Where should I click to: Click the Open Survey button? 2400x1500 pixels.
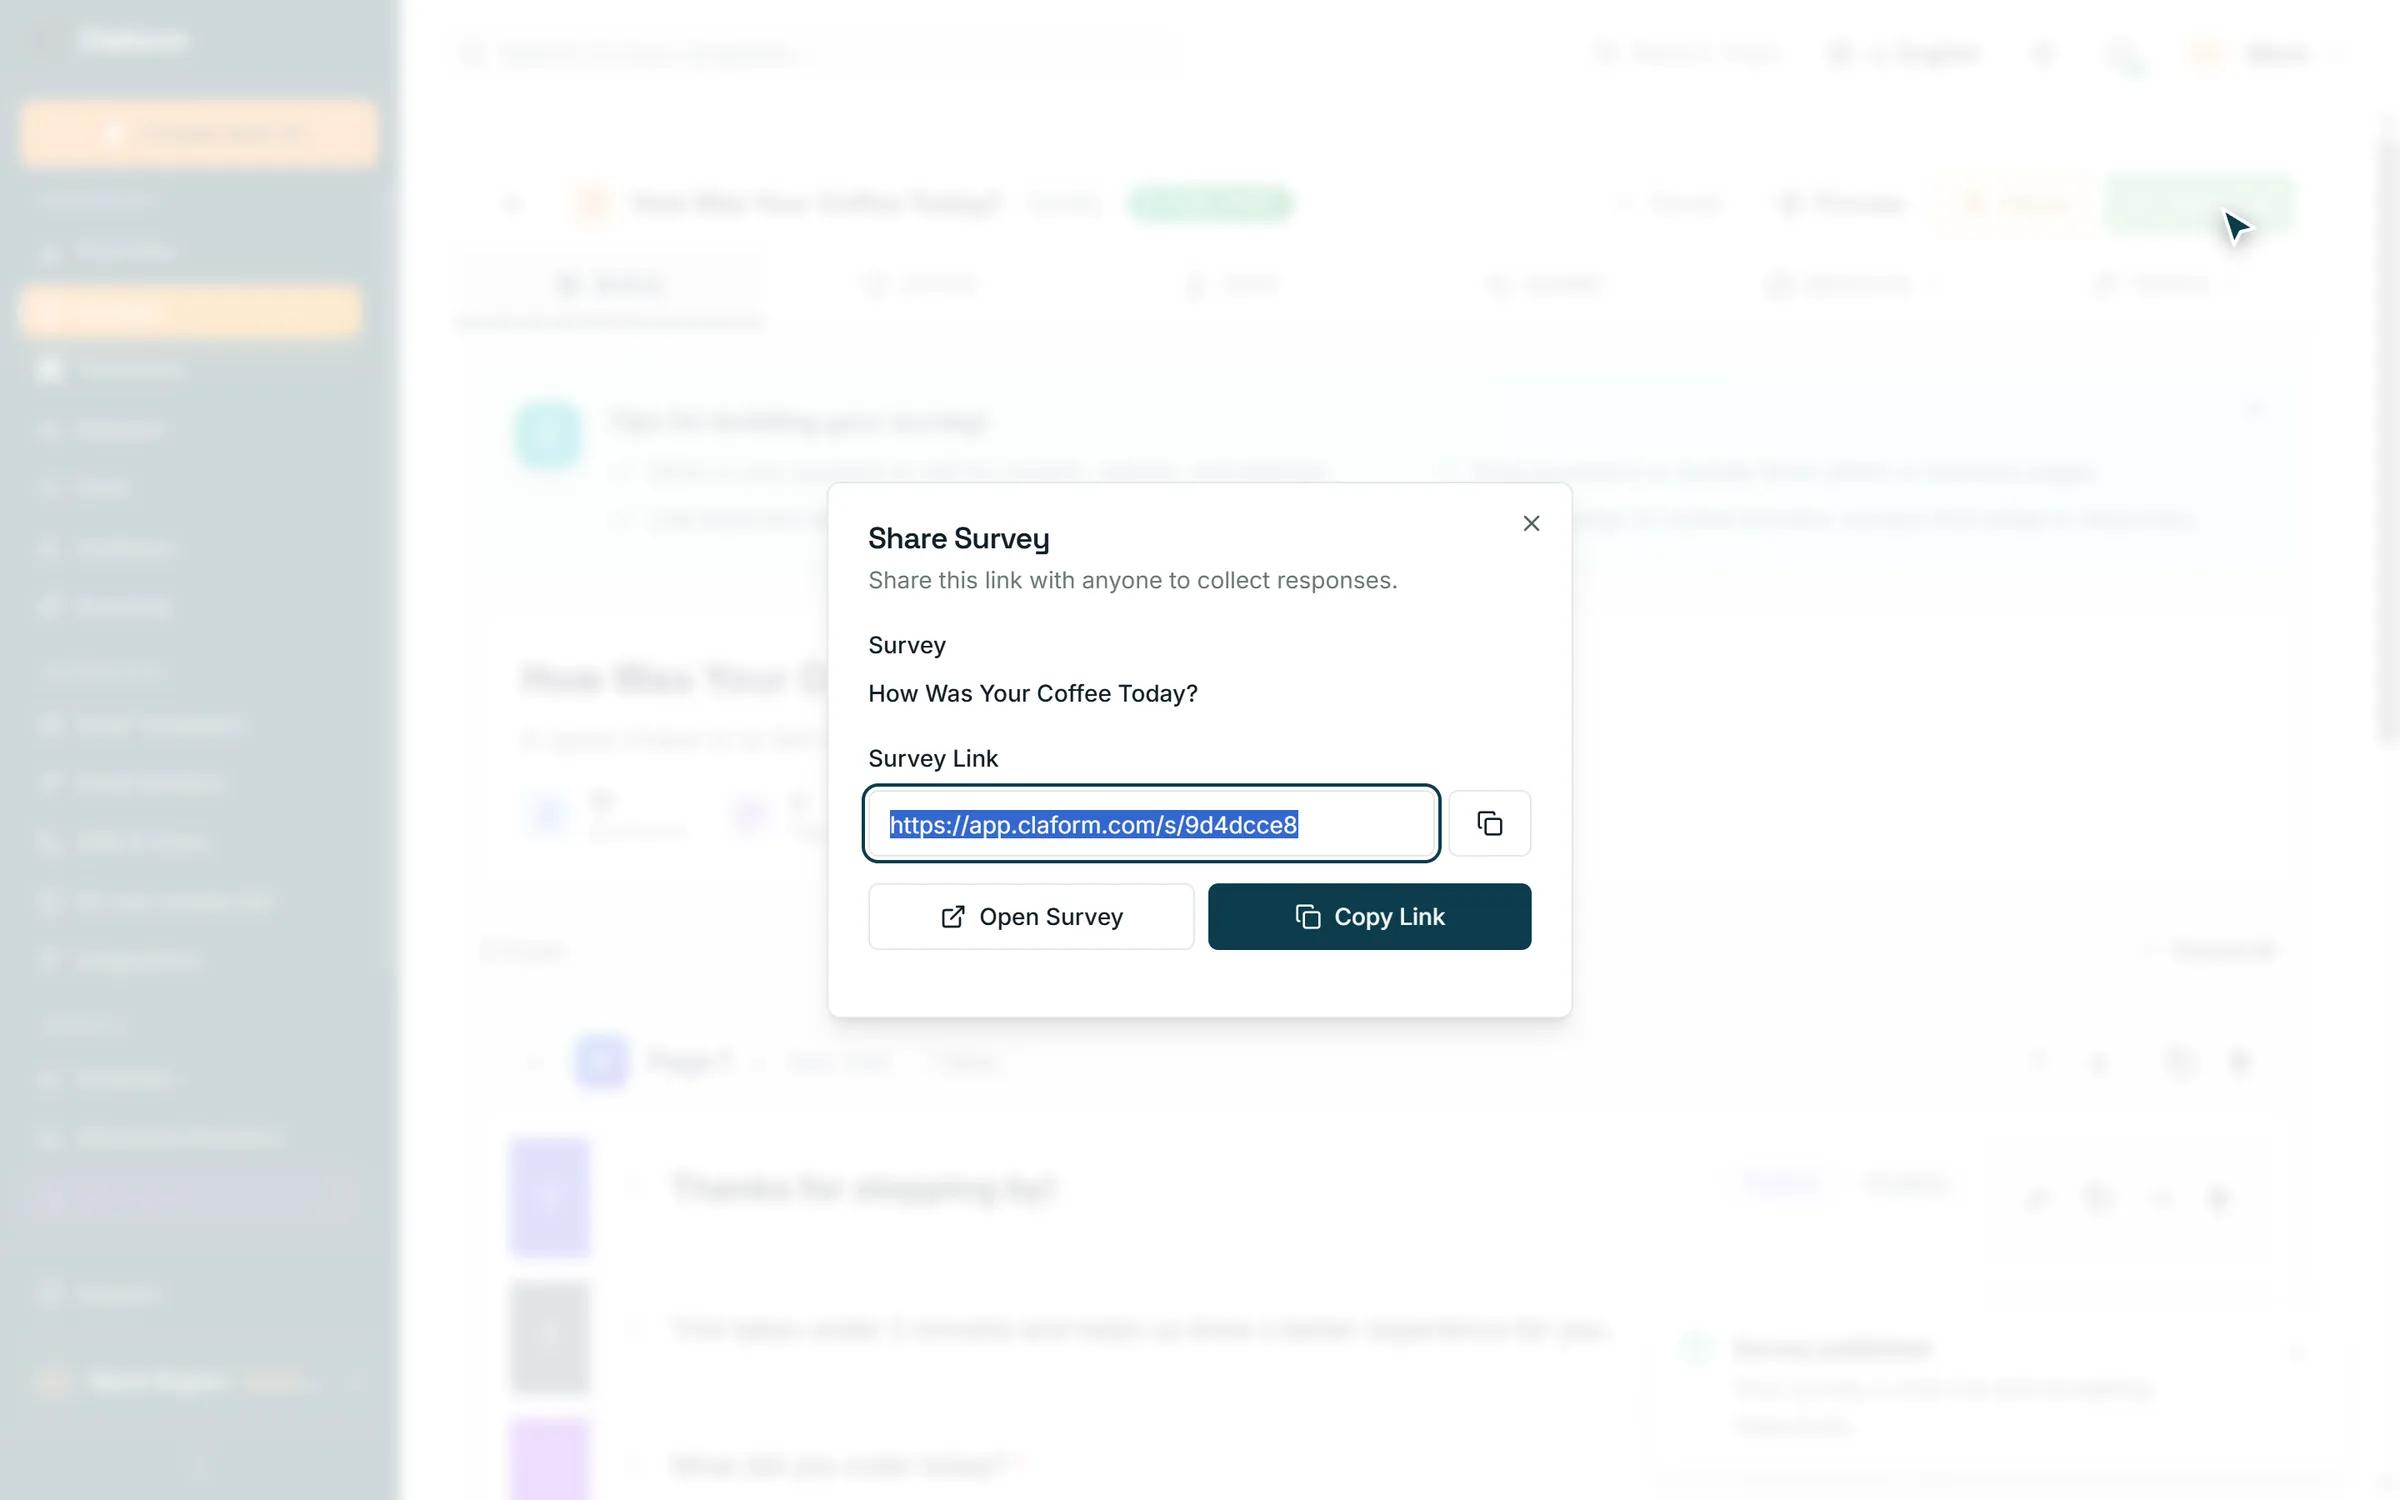point(1031,916)
